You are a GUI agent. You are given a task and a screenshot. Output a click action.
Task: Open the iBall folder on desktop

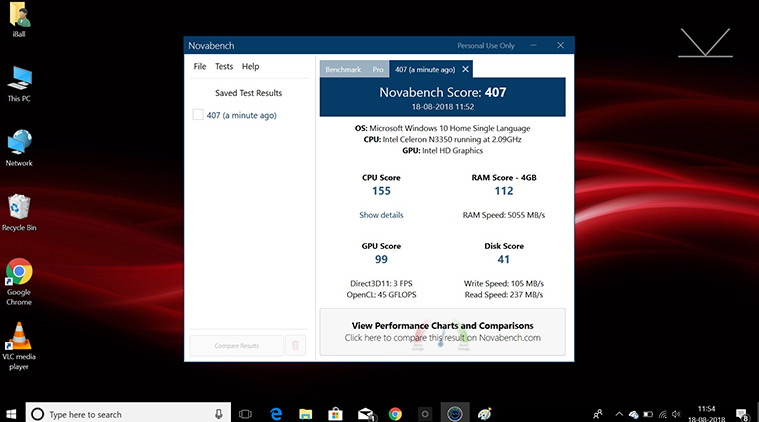tap(19, 16)
